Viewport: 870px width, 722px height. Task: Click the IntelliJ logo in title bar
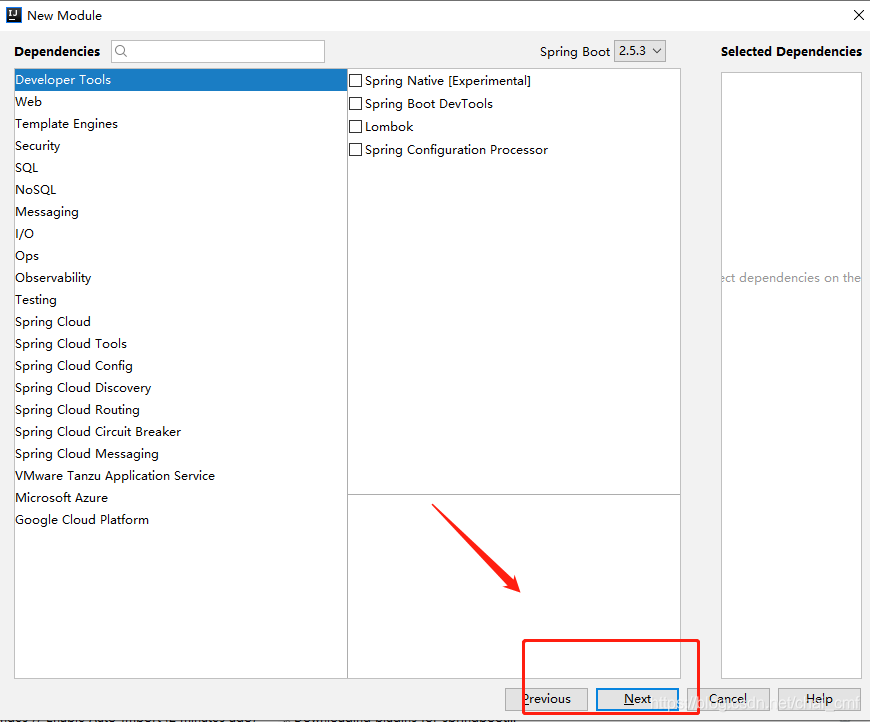tap(14, 15)
